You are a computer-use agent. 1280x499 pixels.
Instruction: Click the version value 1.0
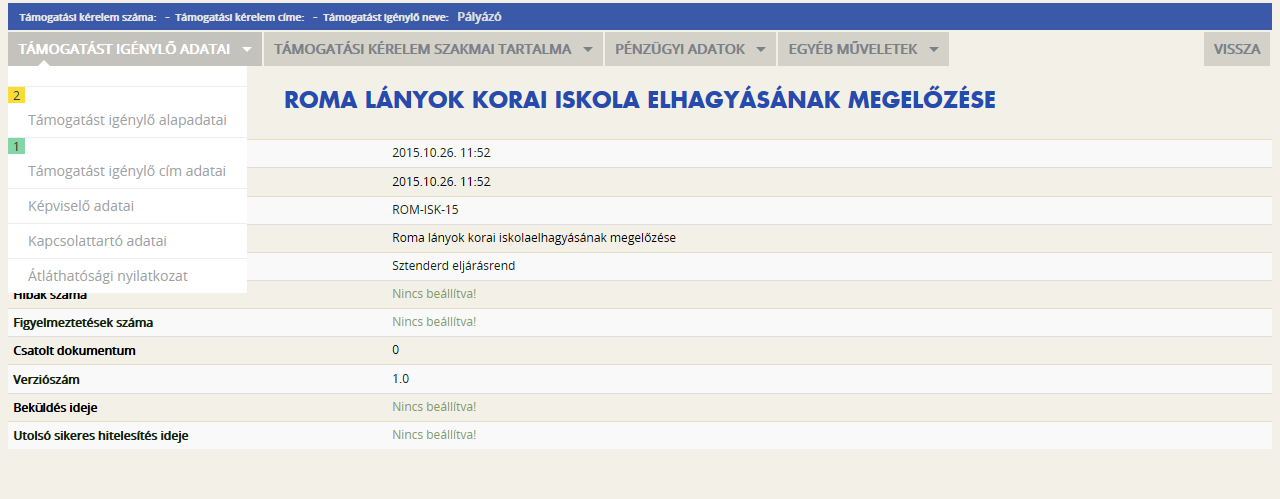pyautogui.click(x=400, y=379)
